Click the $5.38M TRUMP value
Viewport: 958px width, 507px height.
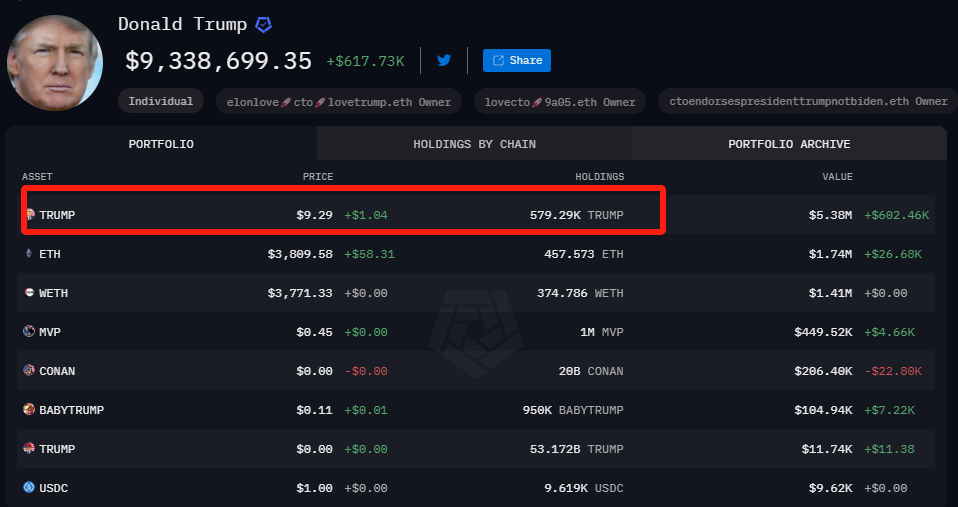coord(830,215)
